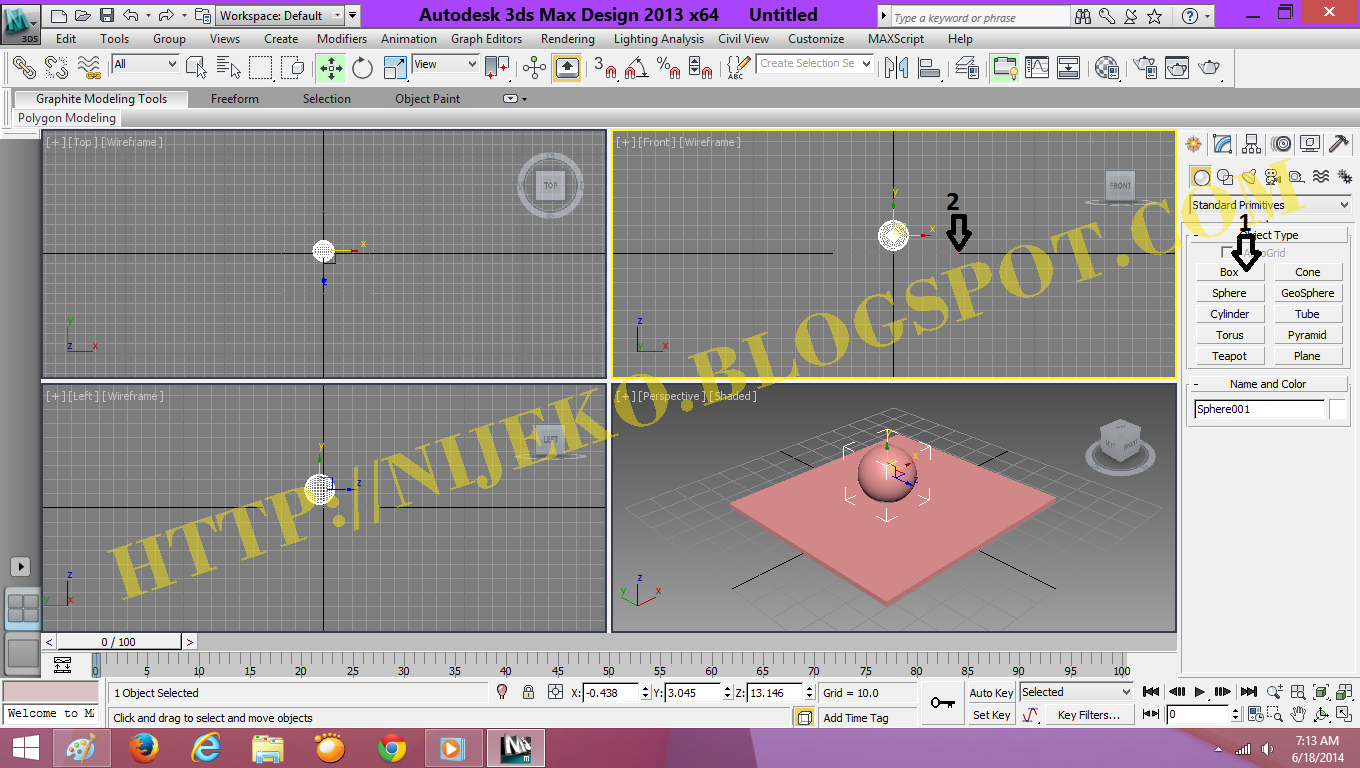Open the key mode Selected dropdown
The height and width of the screenshot is (768, 1360).
coord(1076,692)
